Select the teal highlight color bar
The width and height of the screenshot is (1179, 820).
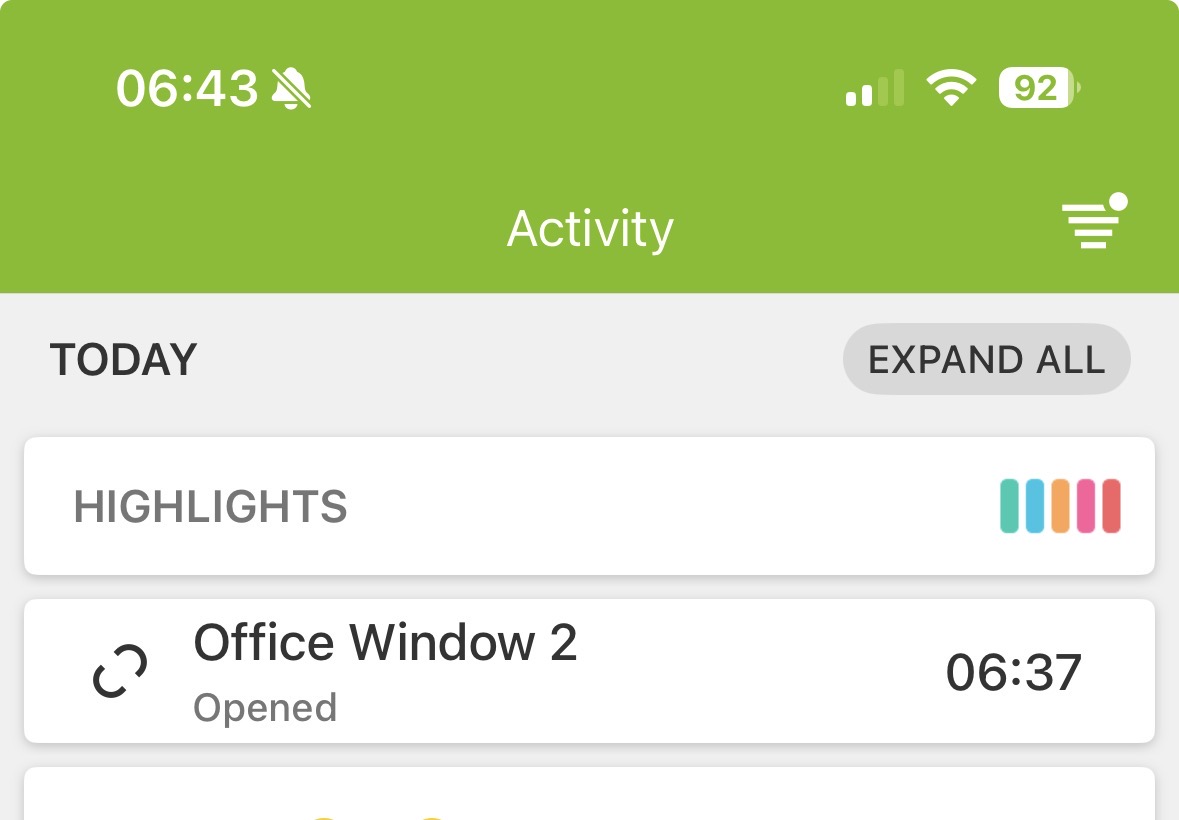(1009, 506)
